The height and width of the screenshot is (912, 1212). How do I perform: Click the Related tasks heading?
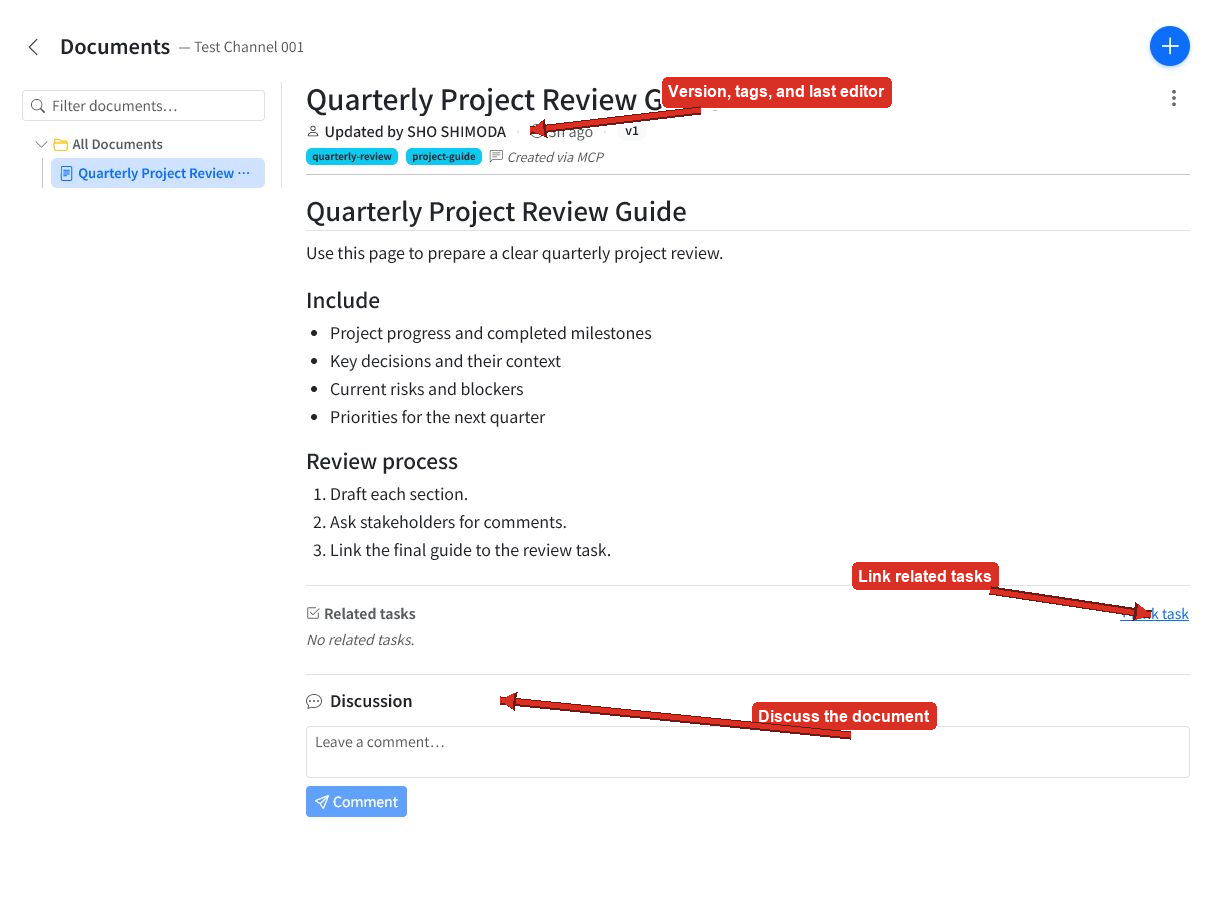click(x=370, y=613)
